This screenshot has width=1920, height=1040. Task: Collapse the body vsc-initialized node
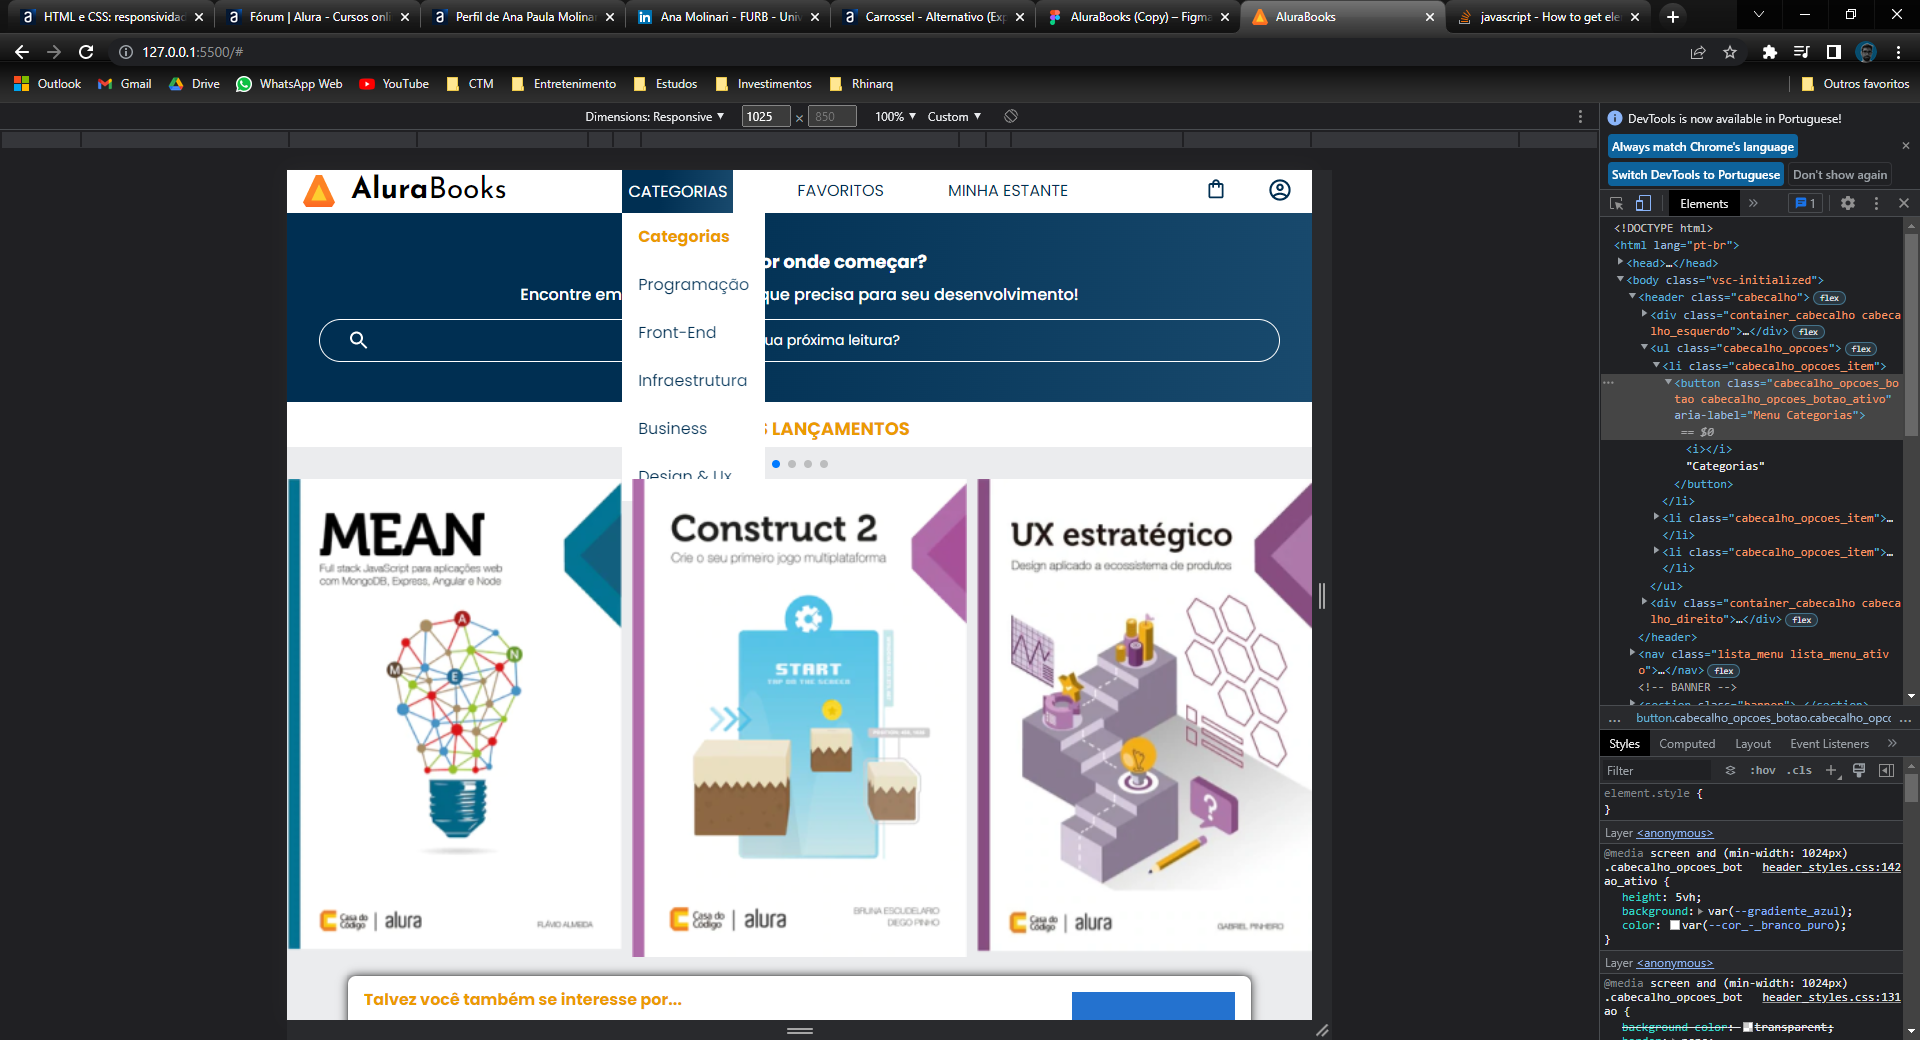coord(1620,279)
